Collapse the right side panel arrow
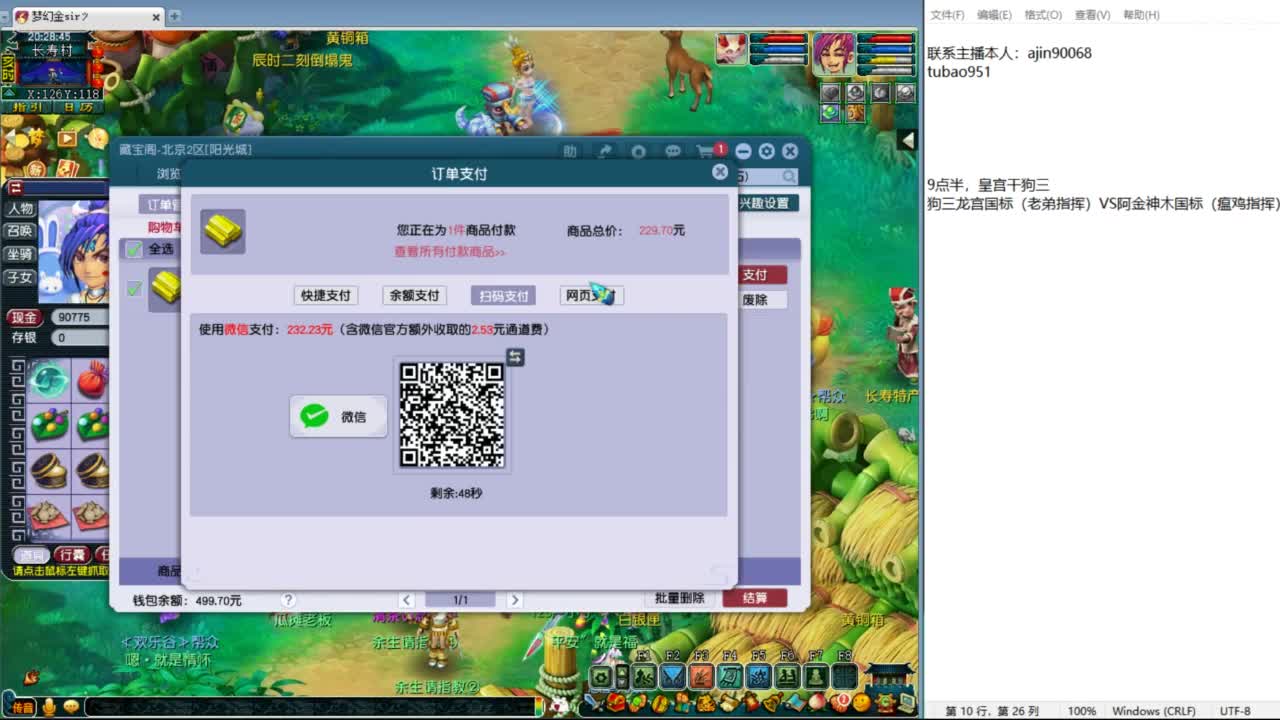This screenshot has width=1280, height=720. pos(908,141)
